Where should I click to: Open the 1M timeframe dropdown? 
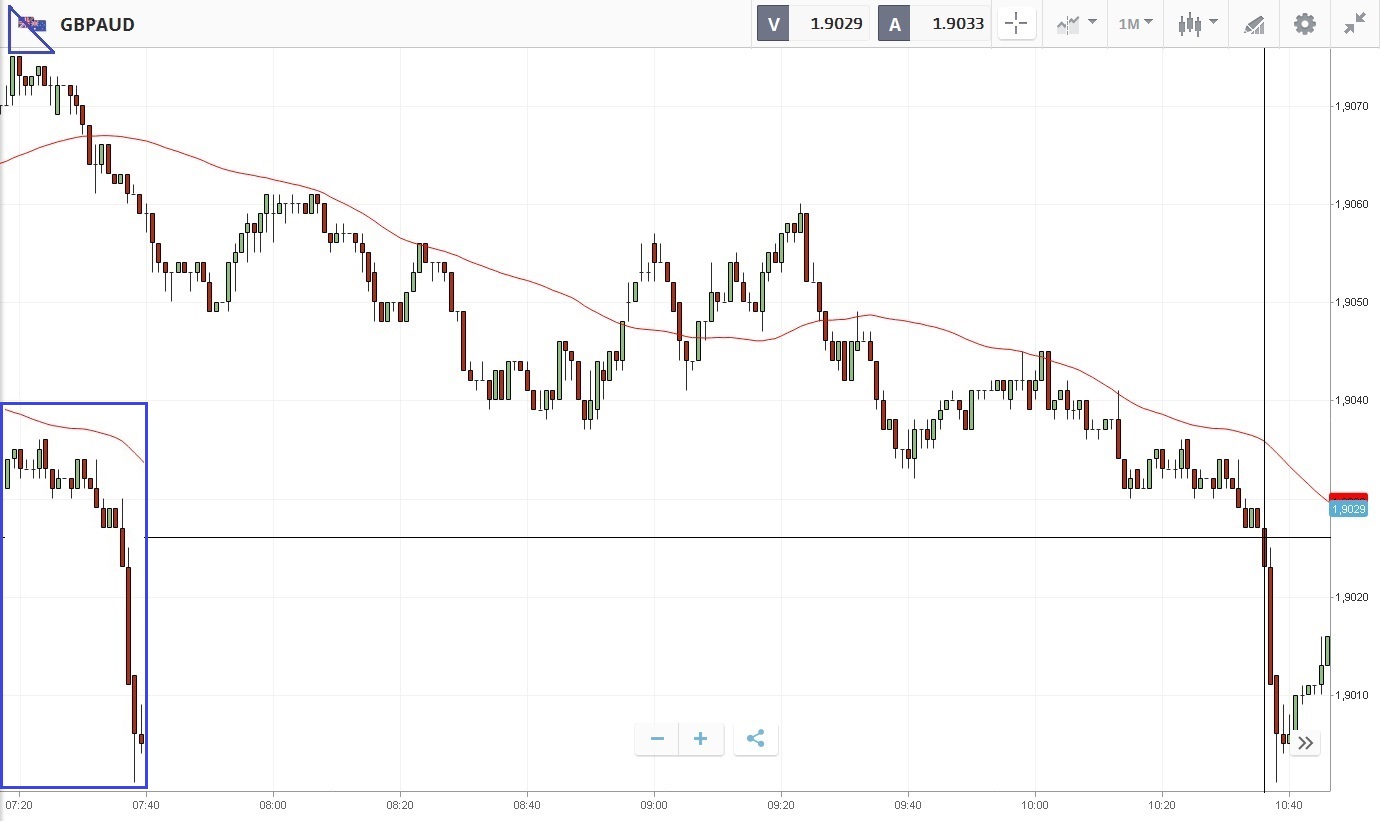click(x=1135, y=24)
